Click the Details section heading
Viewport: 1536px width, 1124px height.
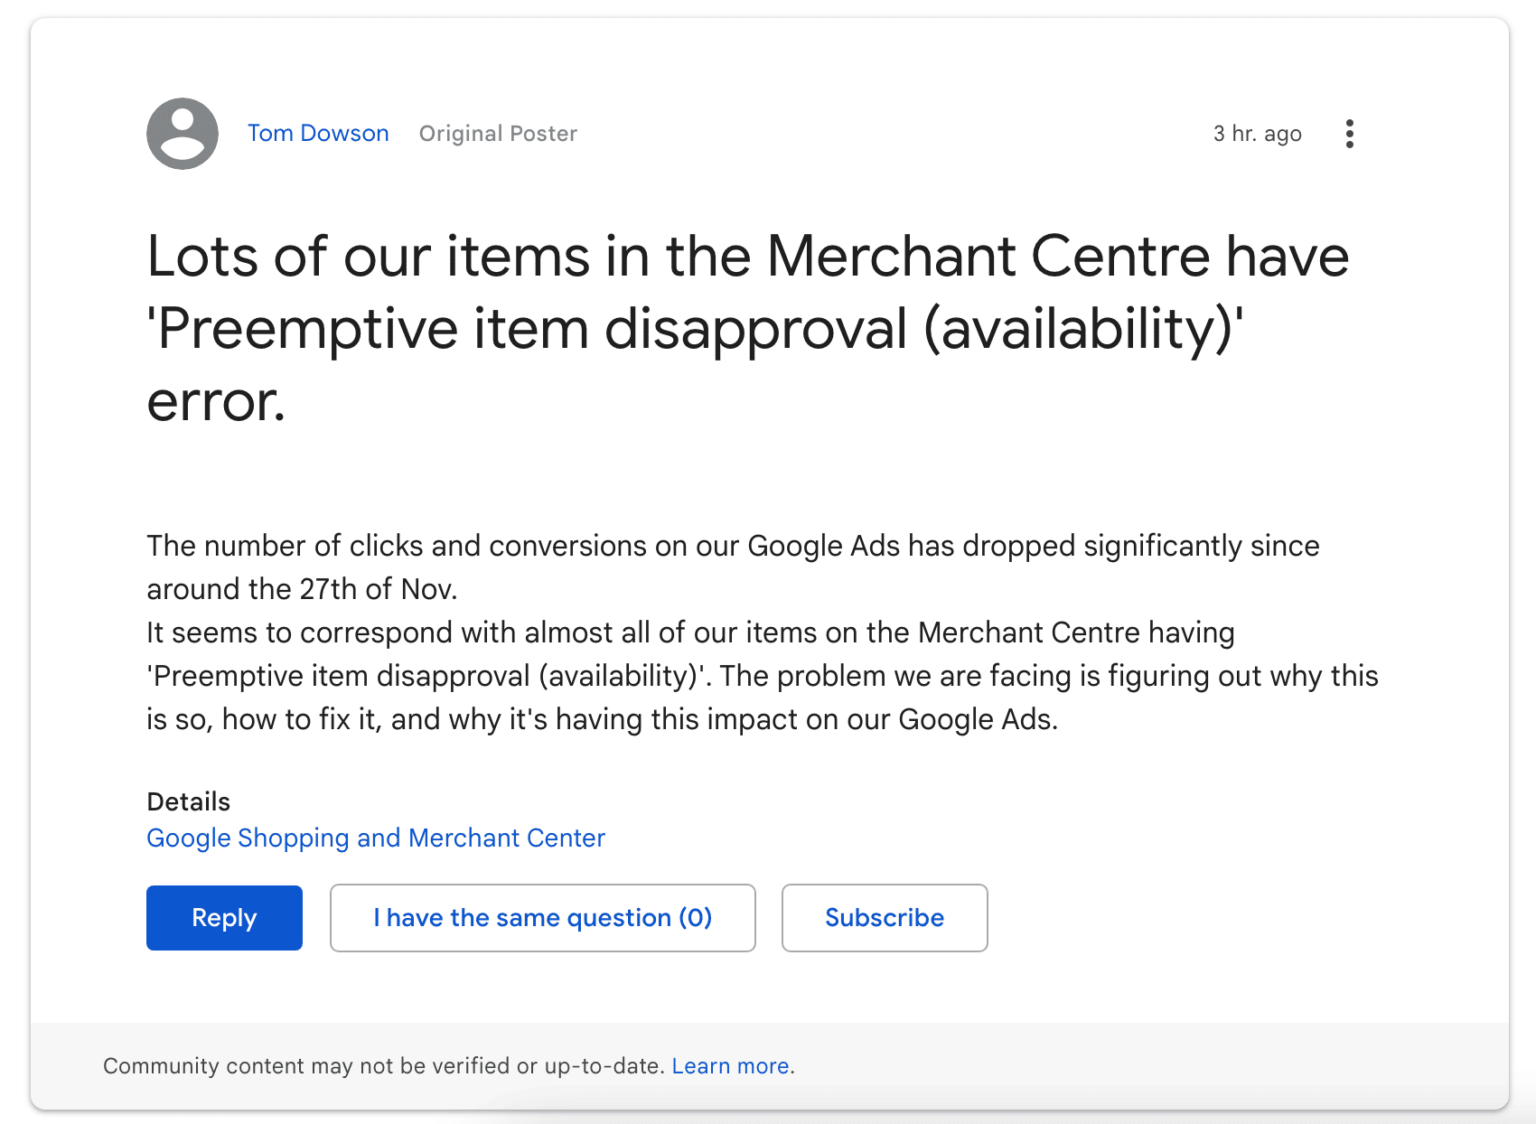pos(189,801)
